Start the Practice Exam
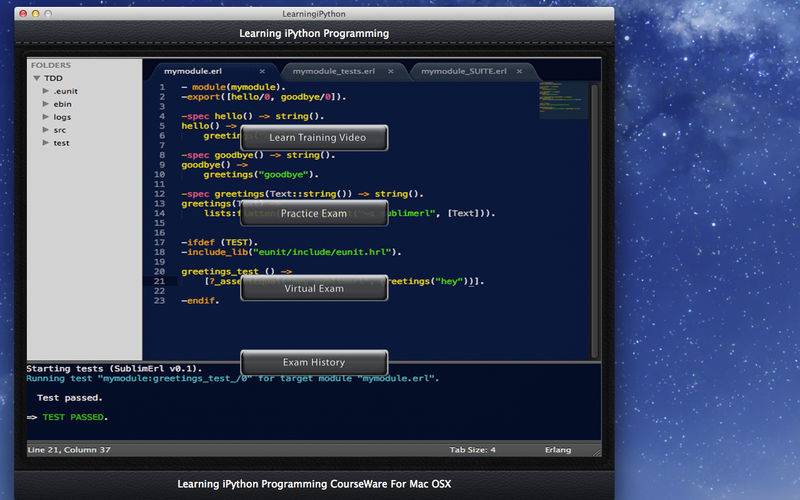Screen dimensions: 800x500 pos(314,213)
